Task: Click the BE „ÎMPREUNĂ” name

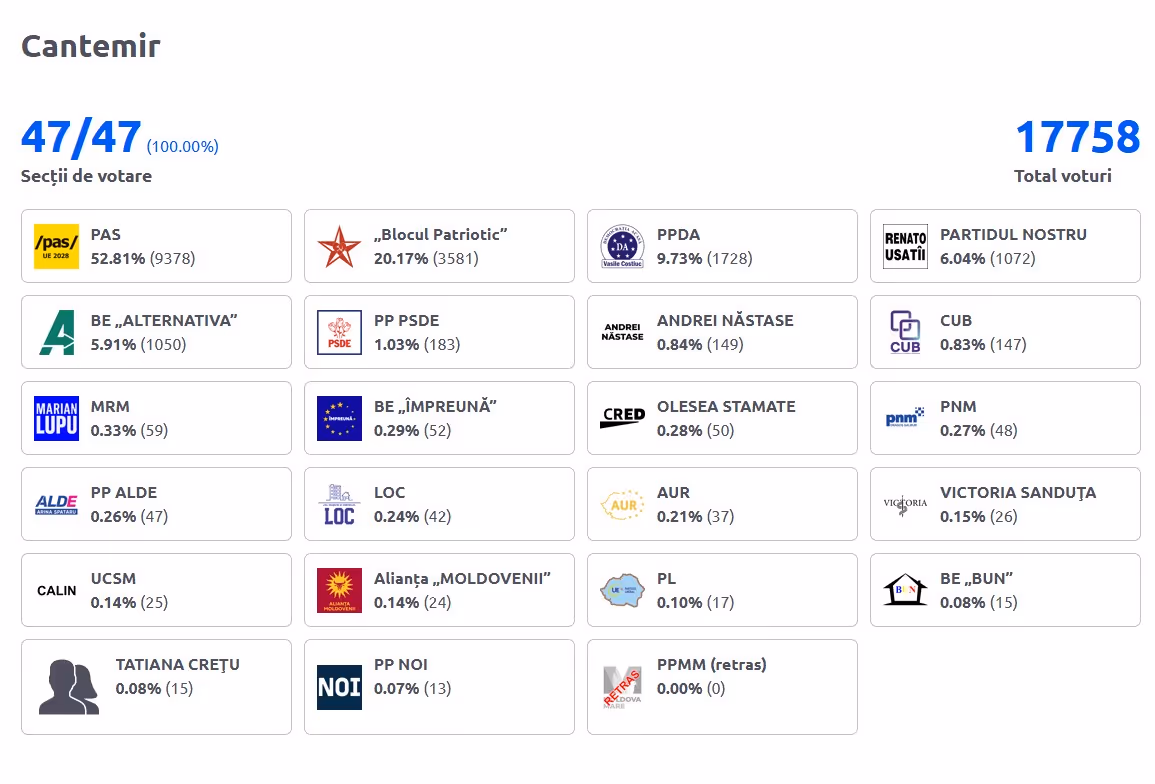Action: pos(435,407)
